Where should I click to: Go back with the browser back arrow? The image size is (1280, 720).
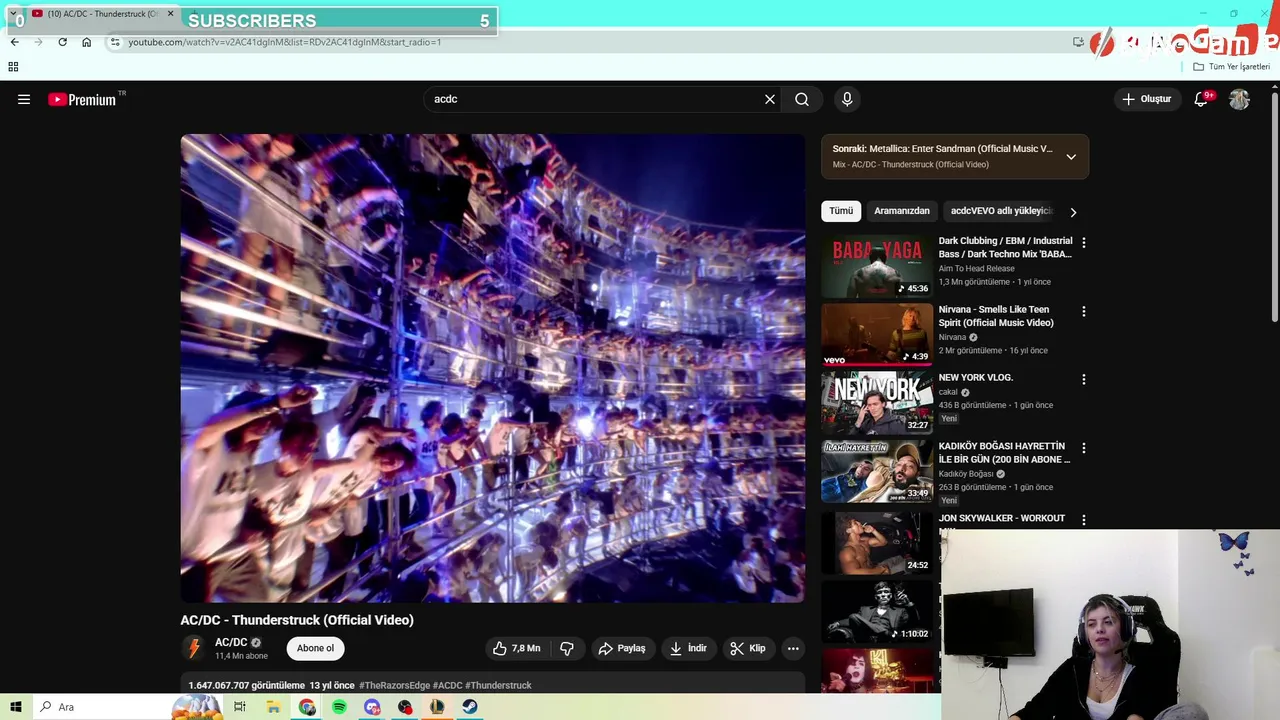pyautogui.click(x=14, y=42)
